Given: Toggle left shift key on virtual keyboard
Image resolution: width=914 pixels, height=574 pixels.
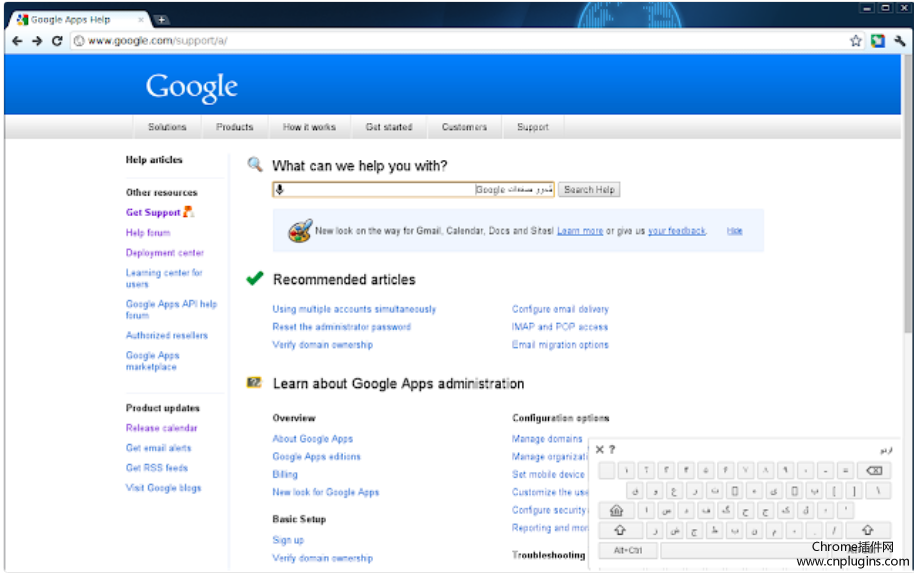Looking at the screenshot, I should coord(620,530).
